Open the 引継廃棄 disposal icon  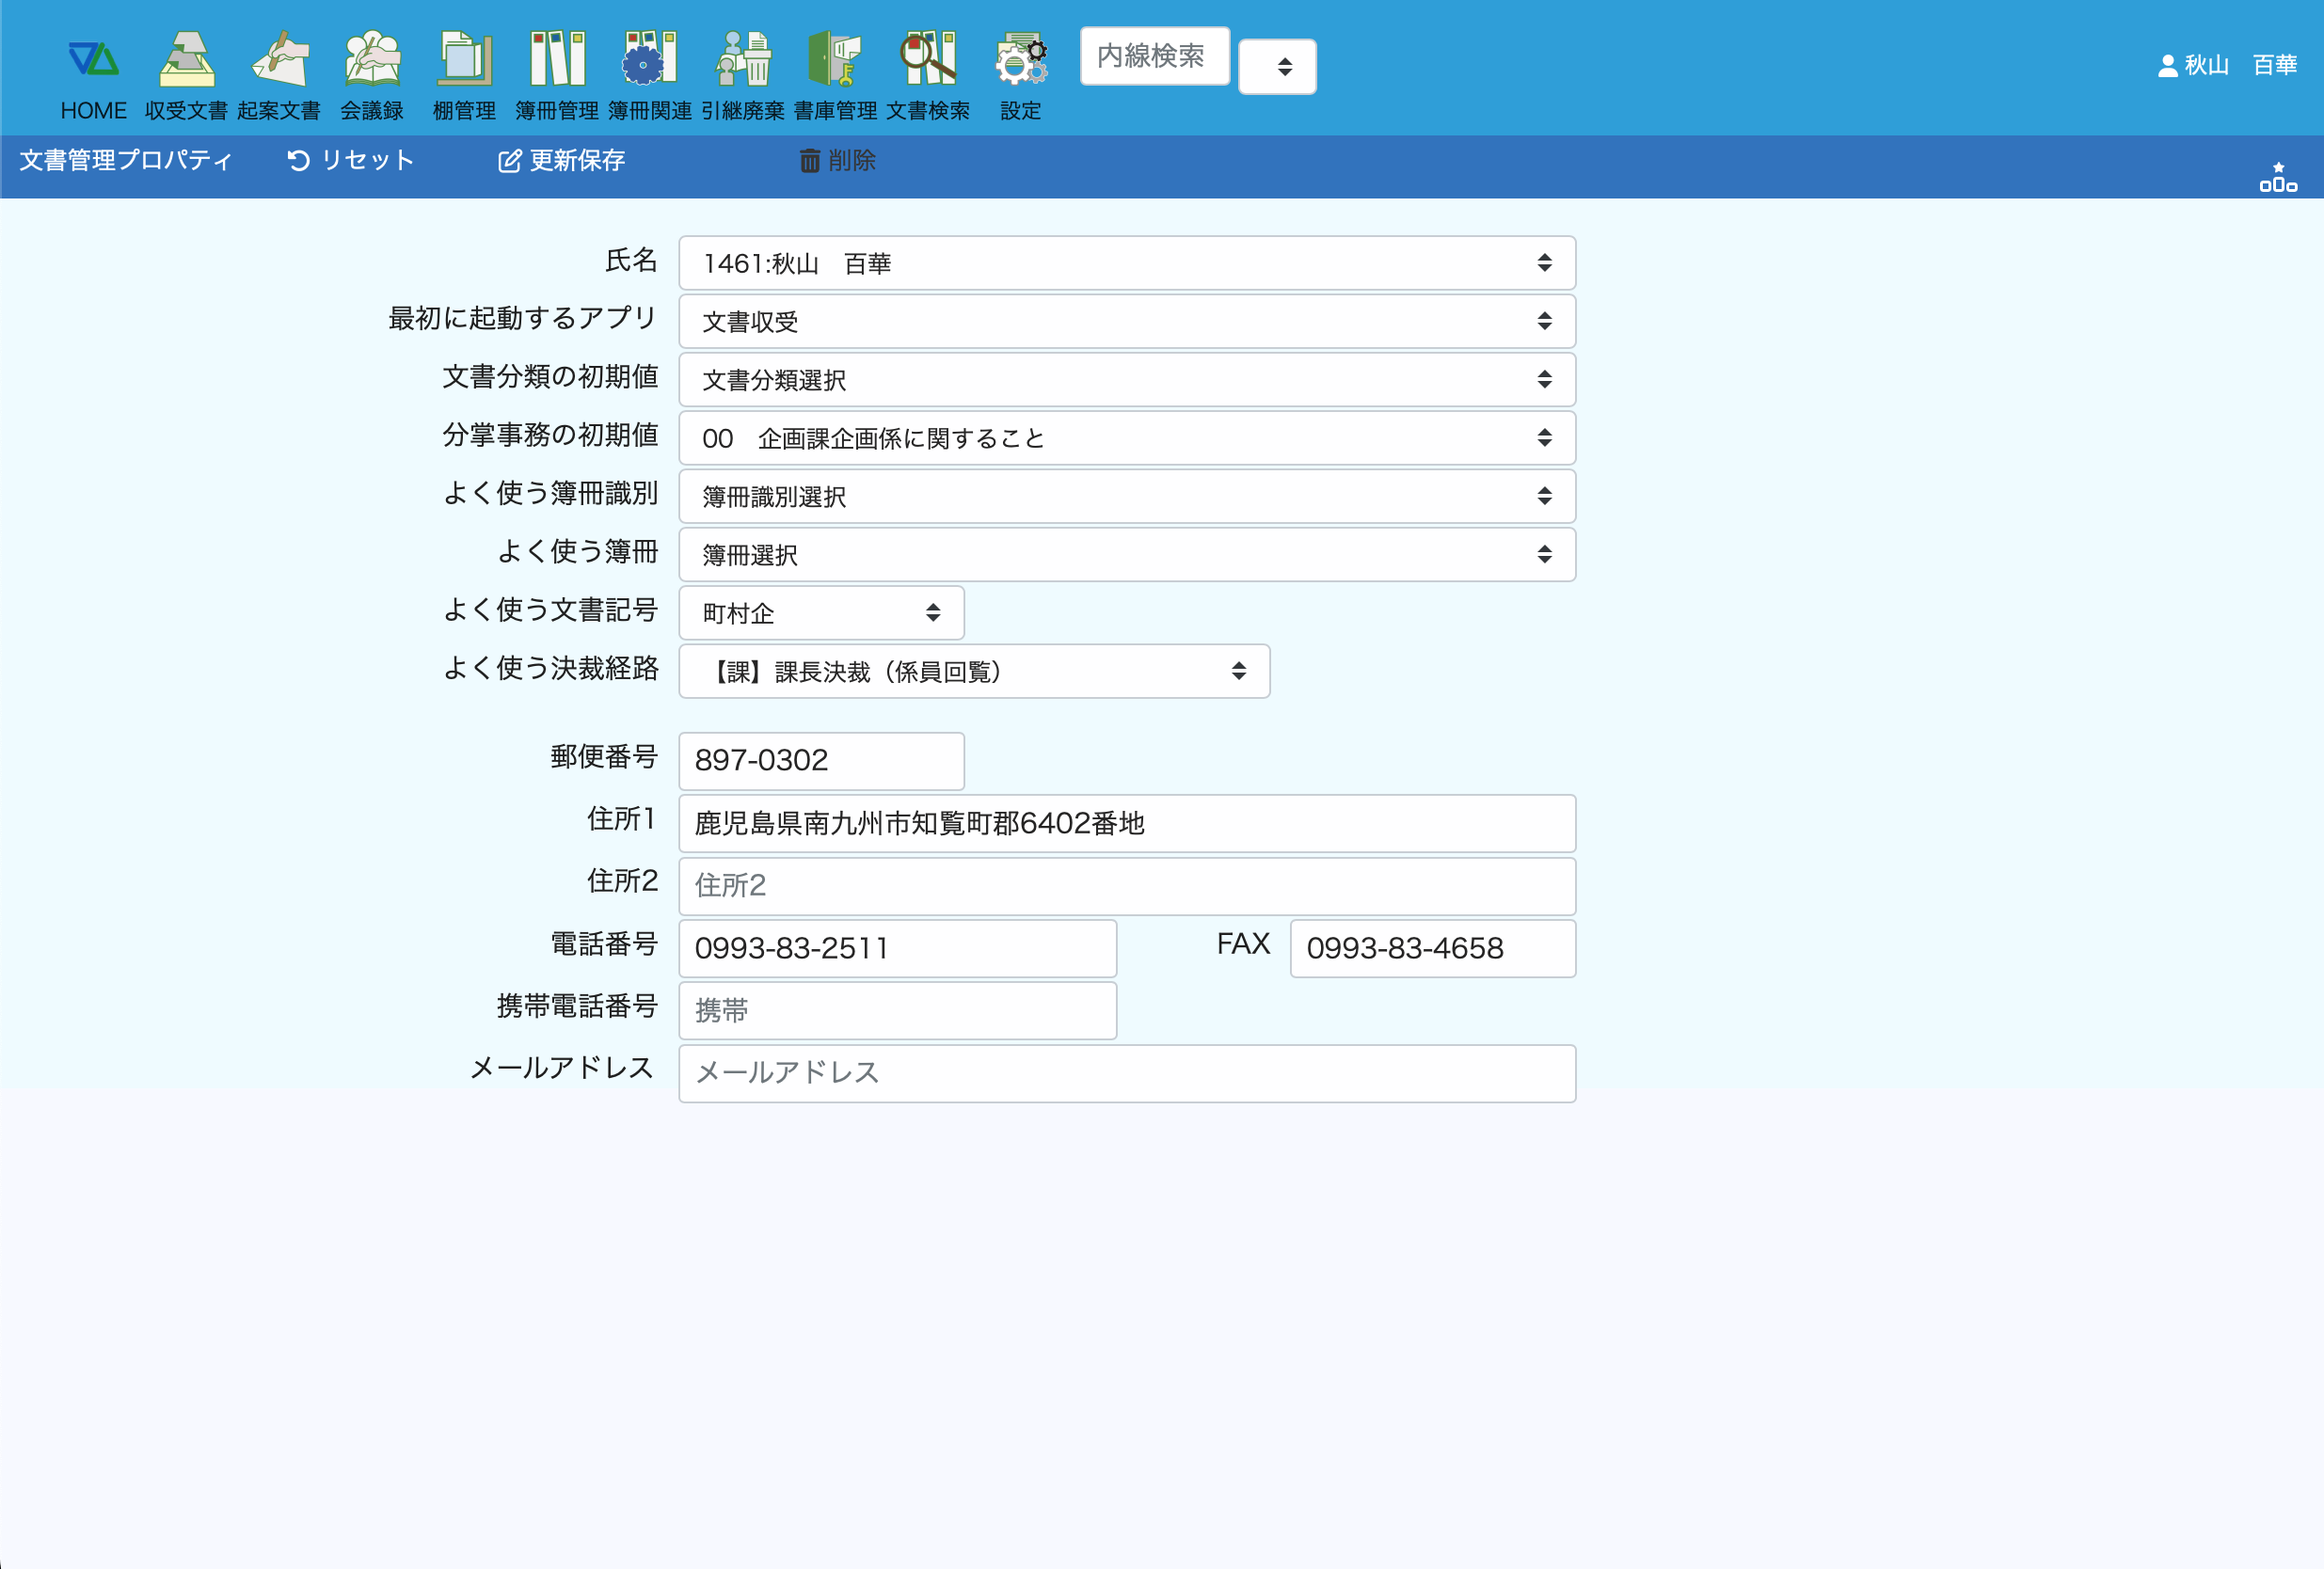[743, 60]
